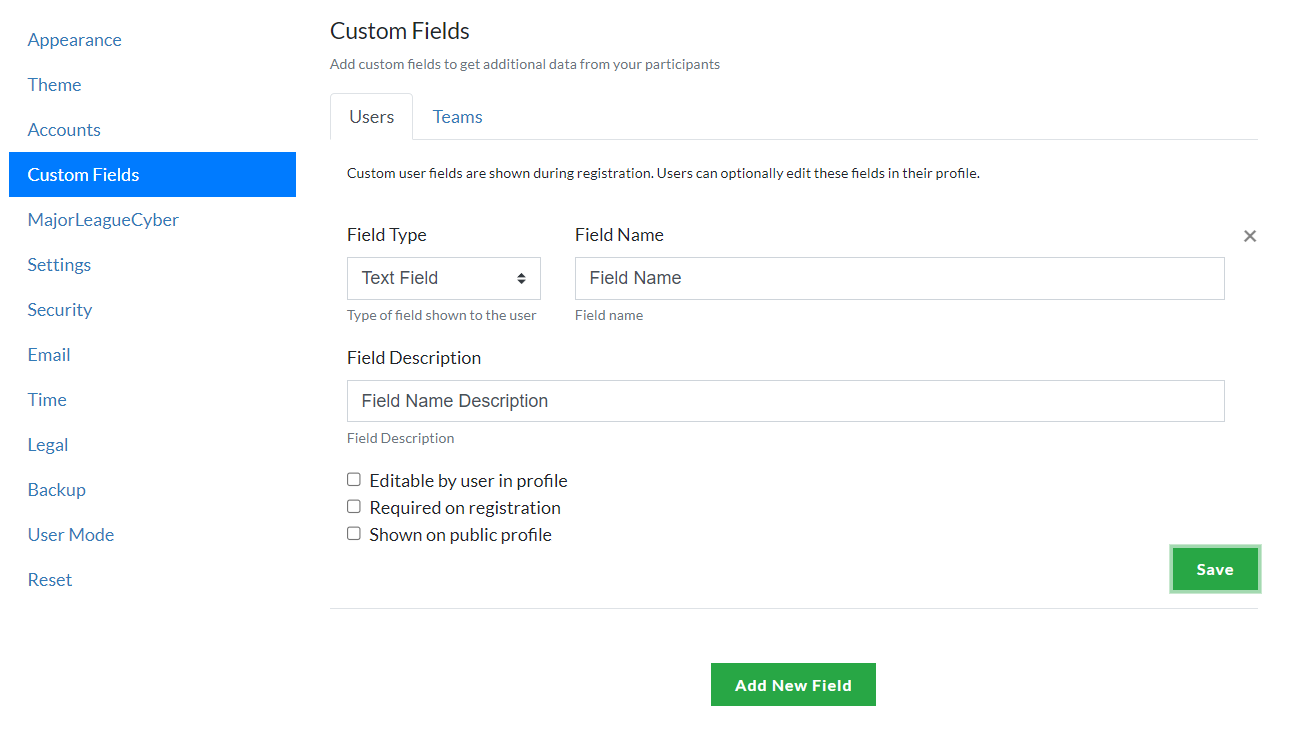Go to User Mode settings
This screenshot has width=1298, height=729.
tap(71, 535)
